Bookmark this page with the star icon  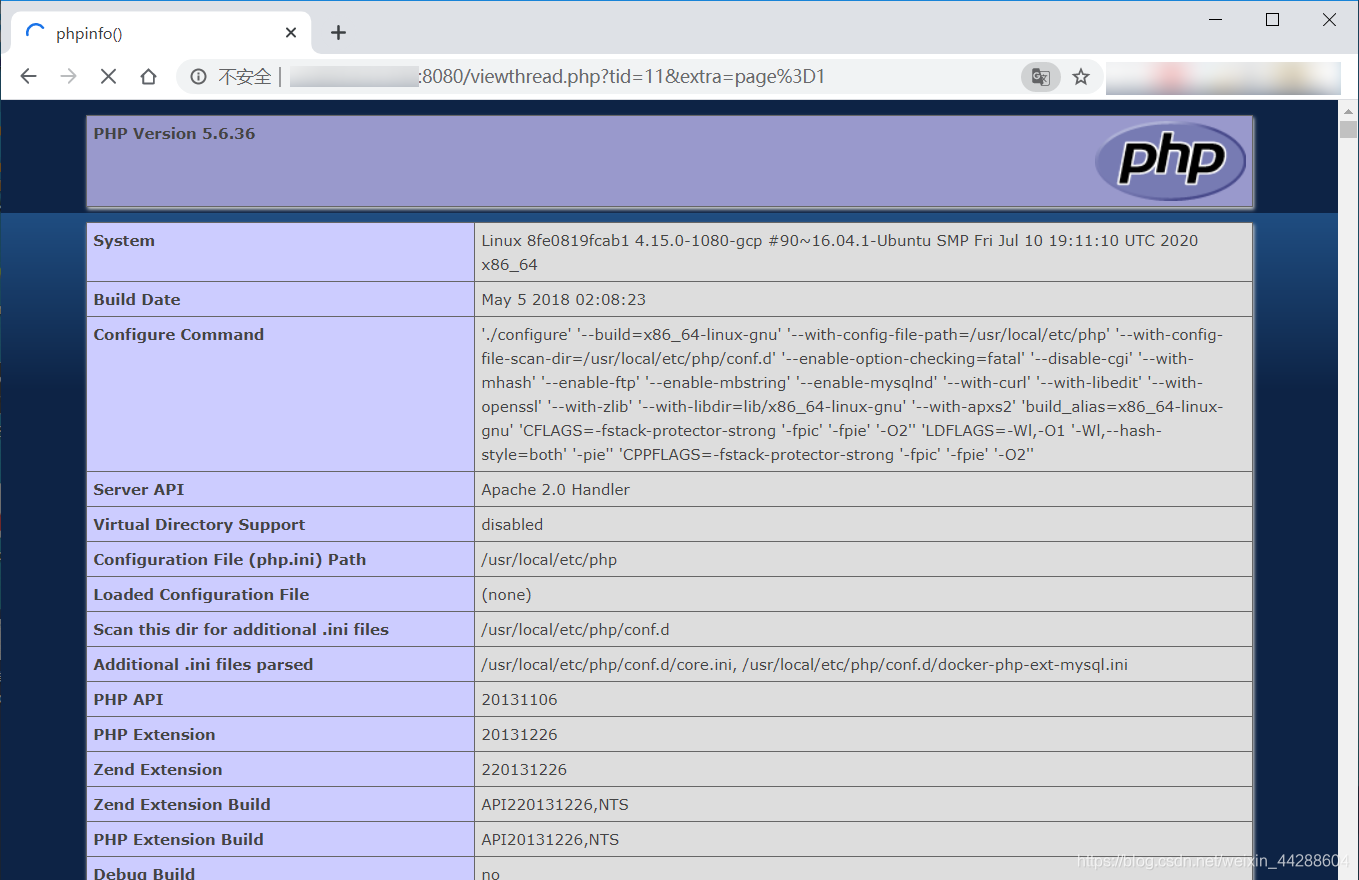1081,76
